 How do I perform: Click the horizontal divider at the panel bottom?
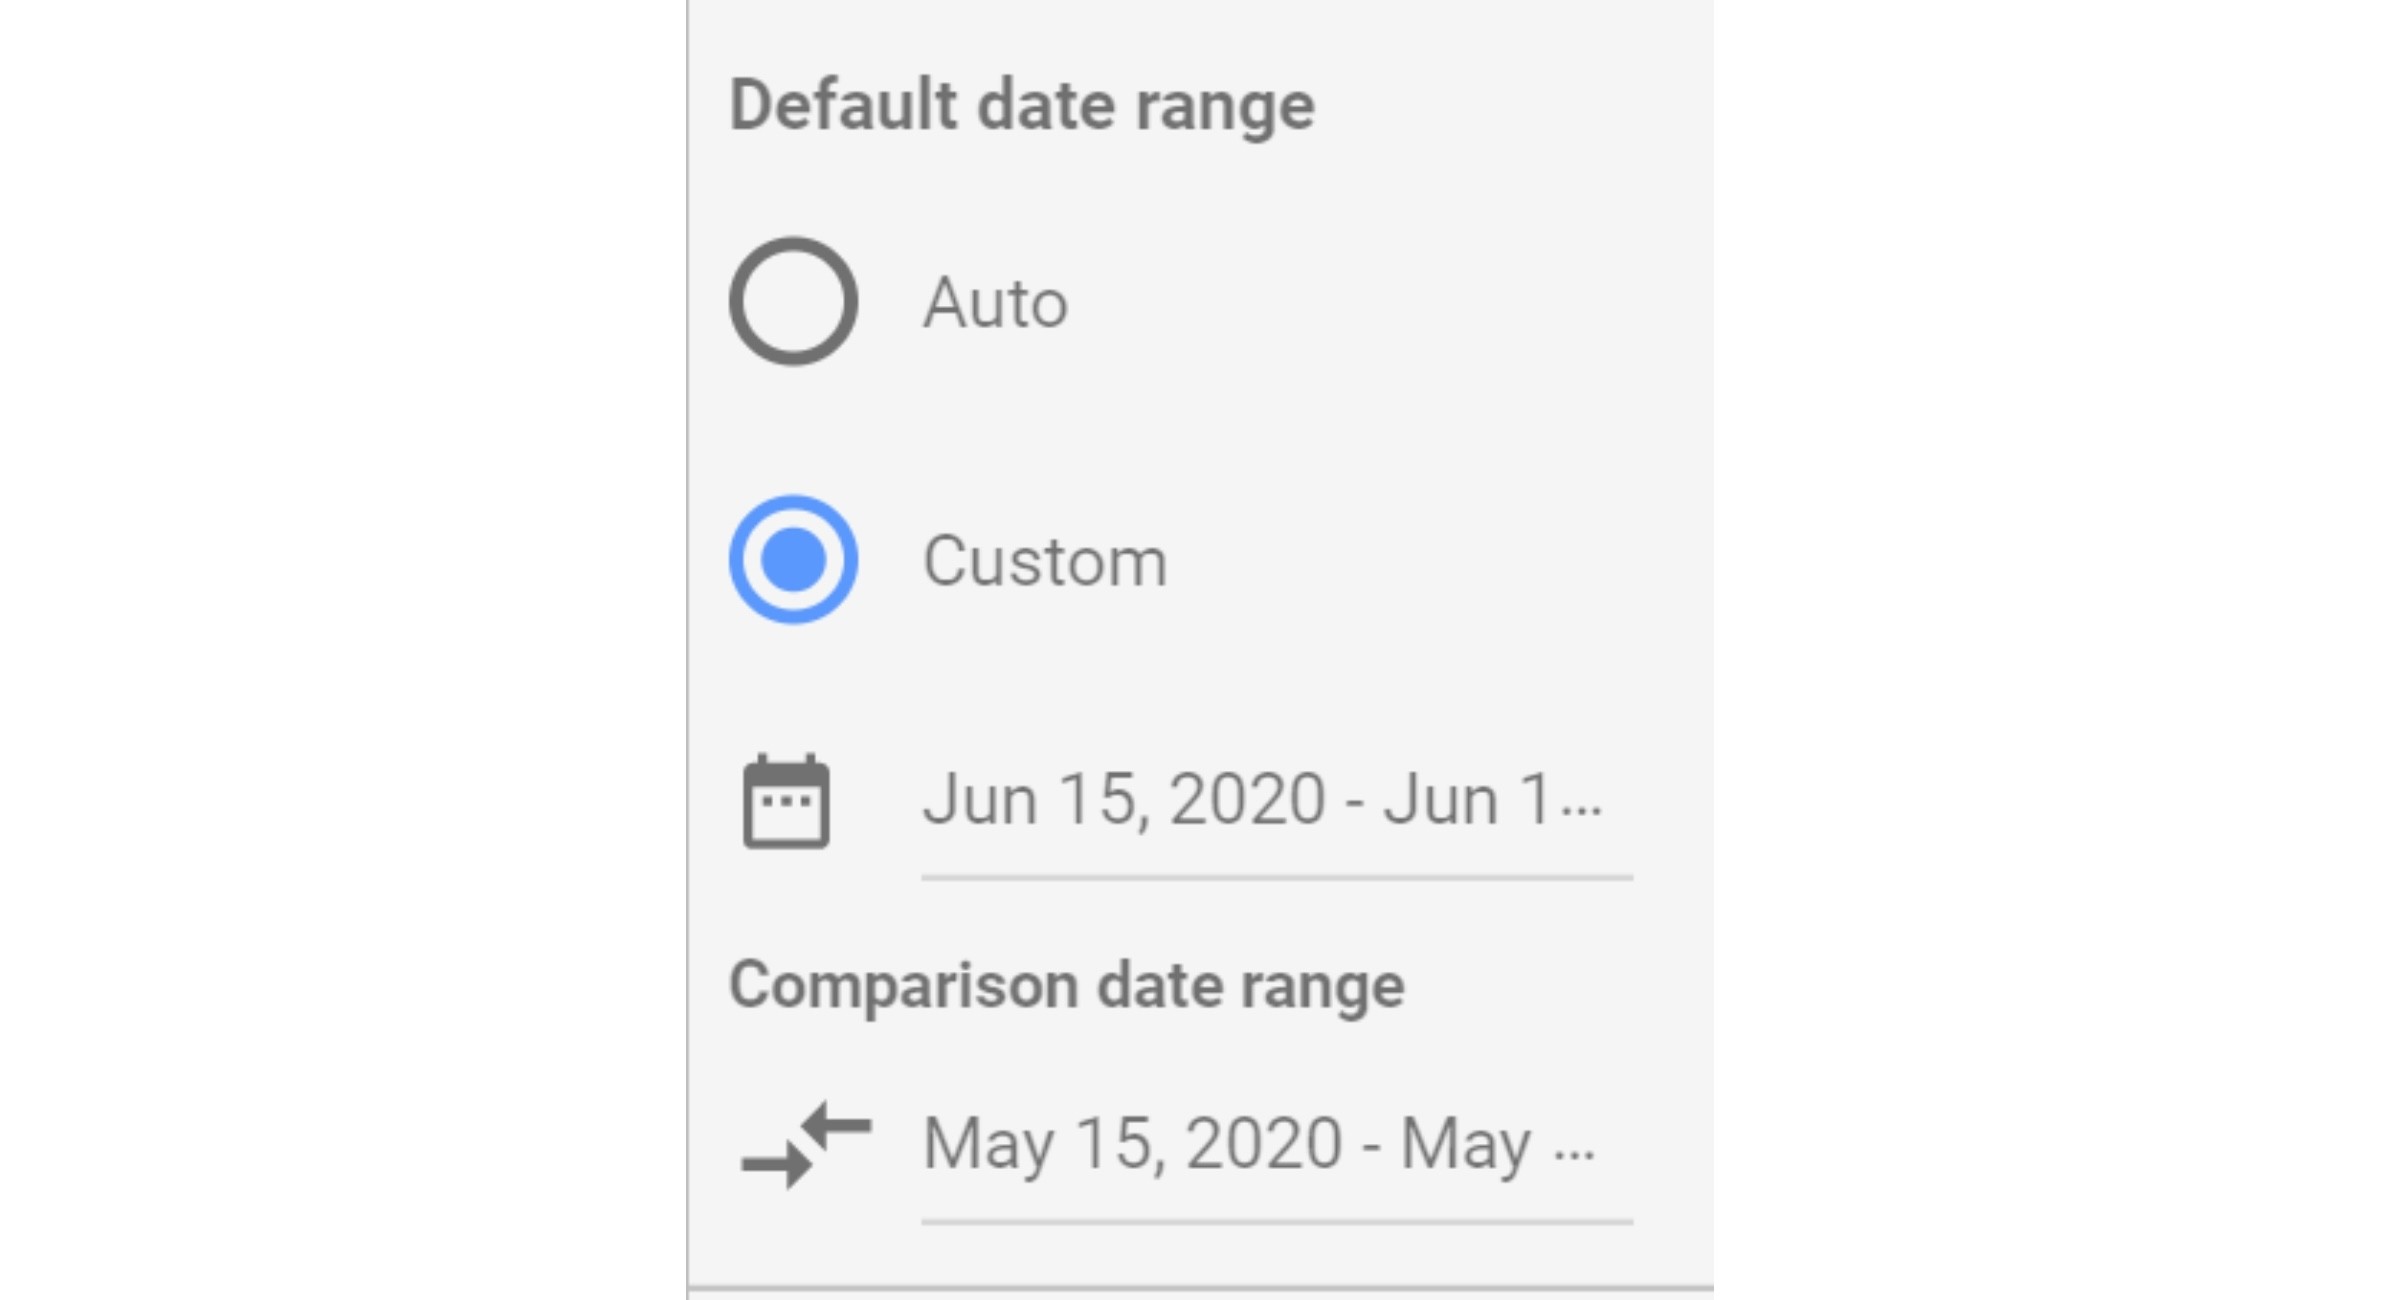pyautogui.click(x=1200, y=1288)
